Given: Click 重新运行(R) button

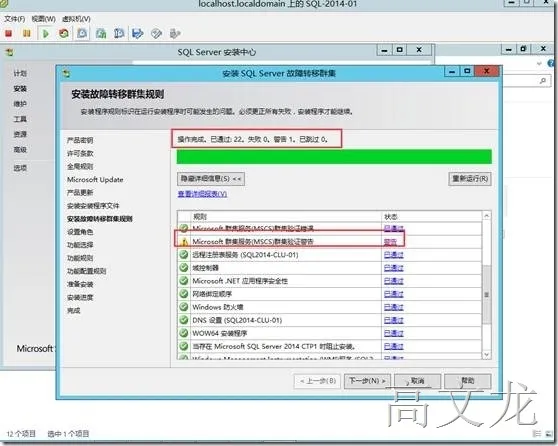Looking at the screenshot, I should pos(470,179).
